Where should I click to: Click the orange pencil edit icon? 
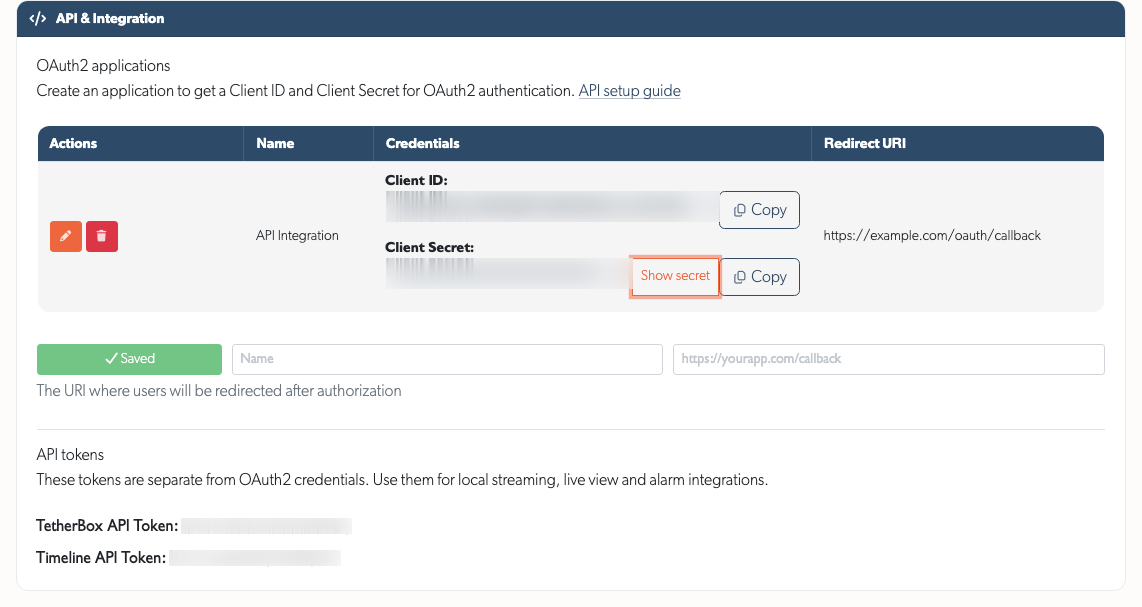[x=66, y=236]
